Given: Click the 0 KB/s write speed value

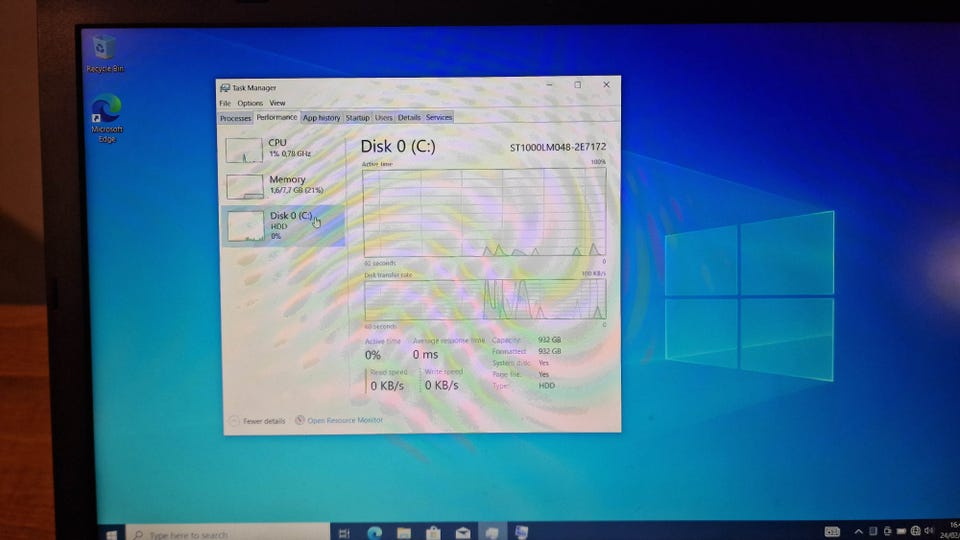Looking at the screenshot, I should [x=441, y=385].
